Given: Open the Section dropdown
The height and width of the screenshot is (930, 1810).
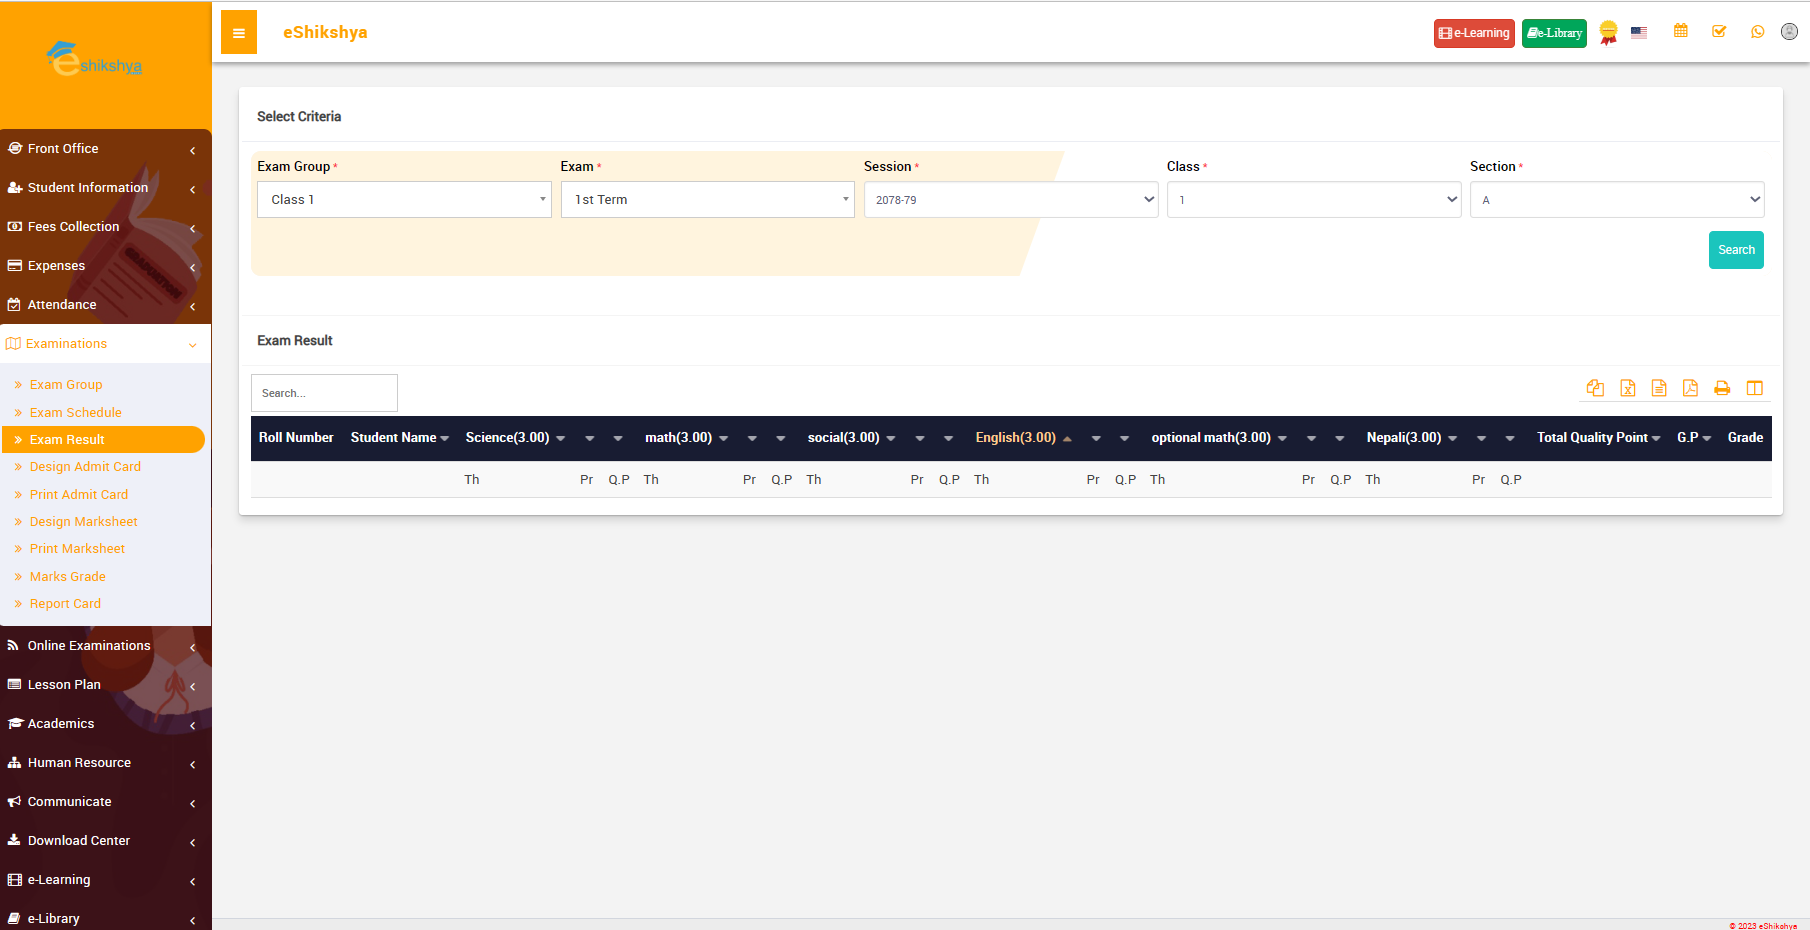Looking at the screenshot, I should tap(1616, 200).
